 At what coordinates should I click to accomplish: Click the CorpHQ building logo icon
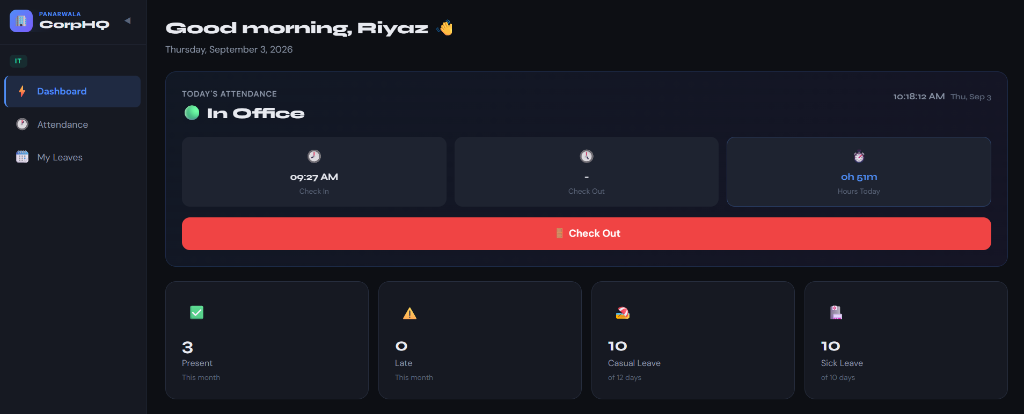(x=21, y=21)
